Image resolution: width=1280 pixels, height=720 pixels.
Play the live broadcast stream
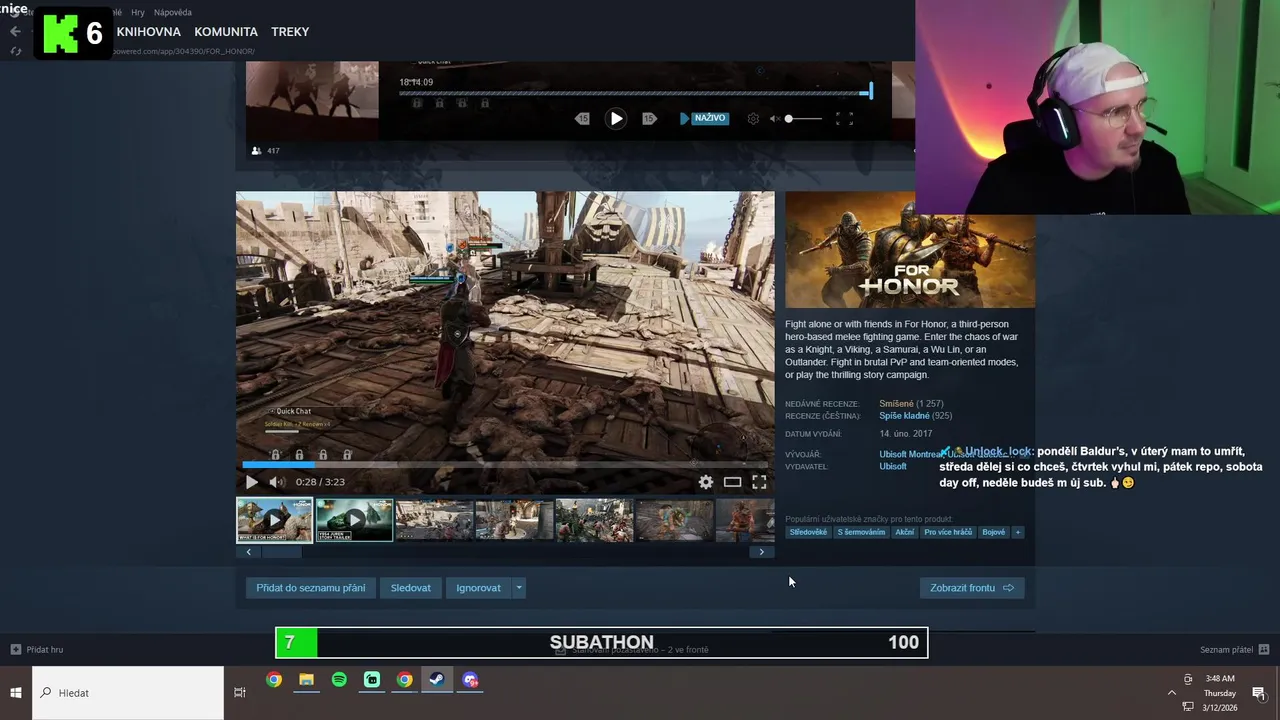point(616,118)
